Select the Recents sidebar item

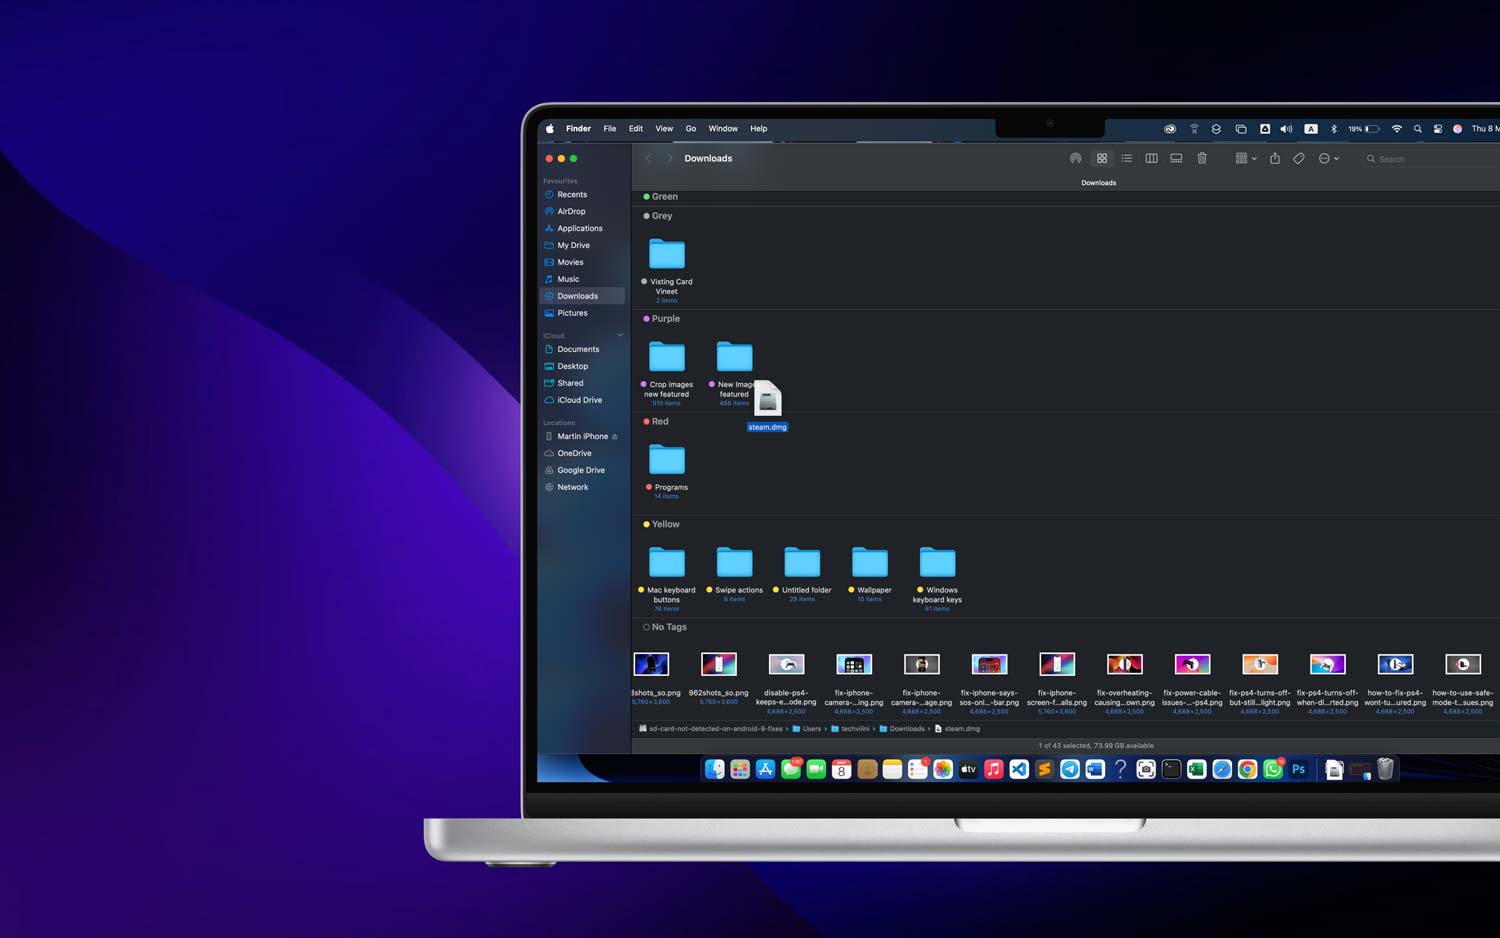click(572, 194)
